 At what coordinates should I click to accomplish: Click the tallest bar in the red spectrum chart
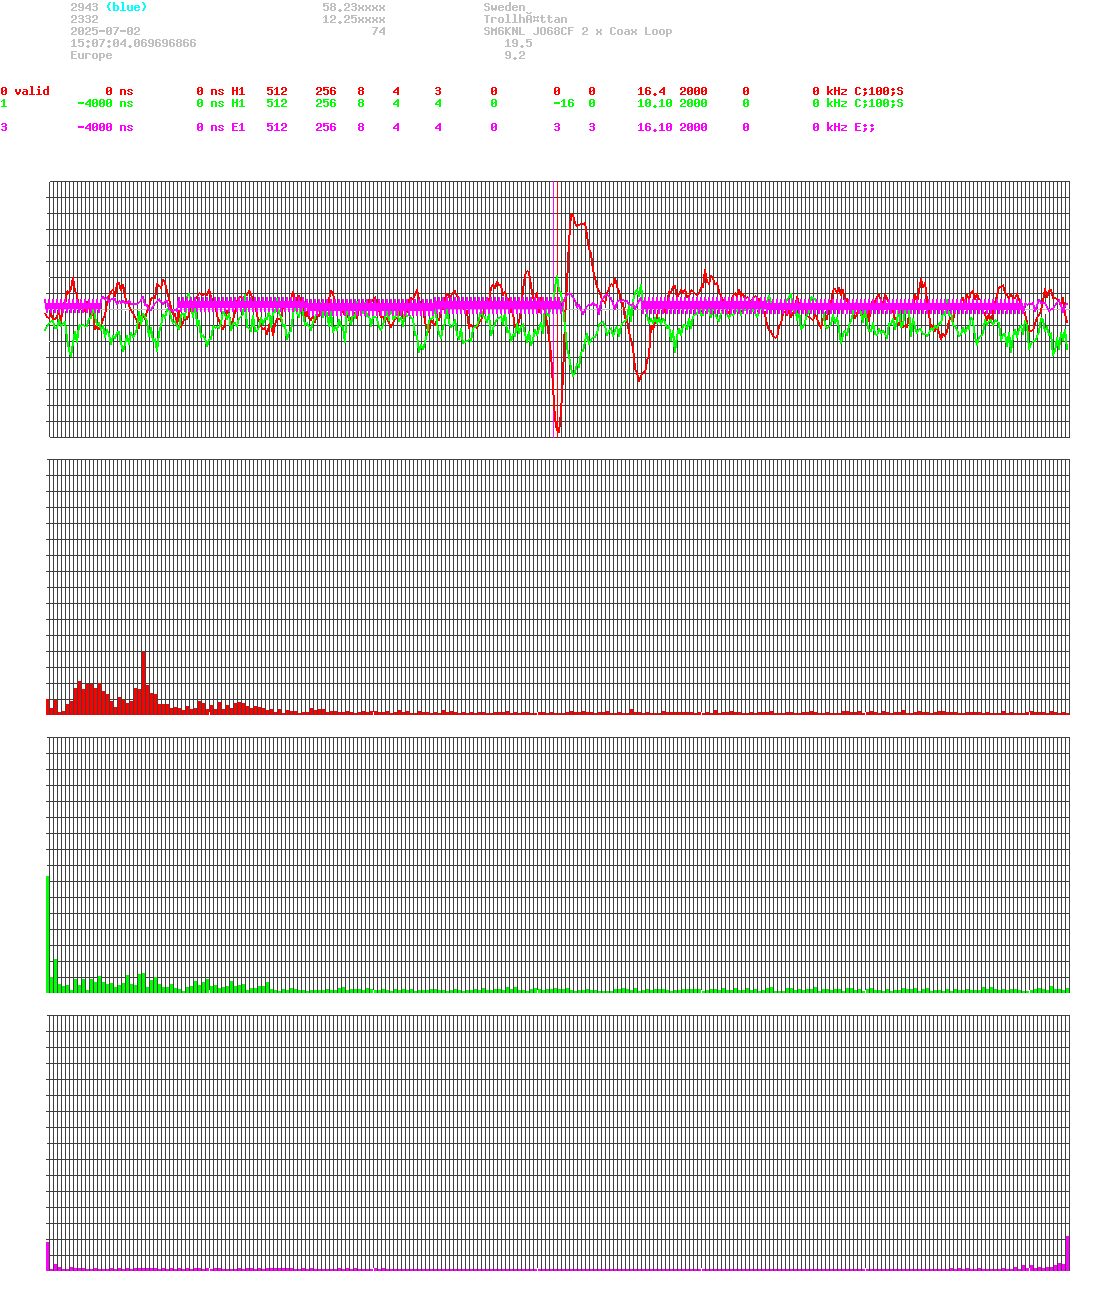144,682
